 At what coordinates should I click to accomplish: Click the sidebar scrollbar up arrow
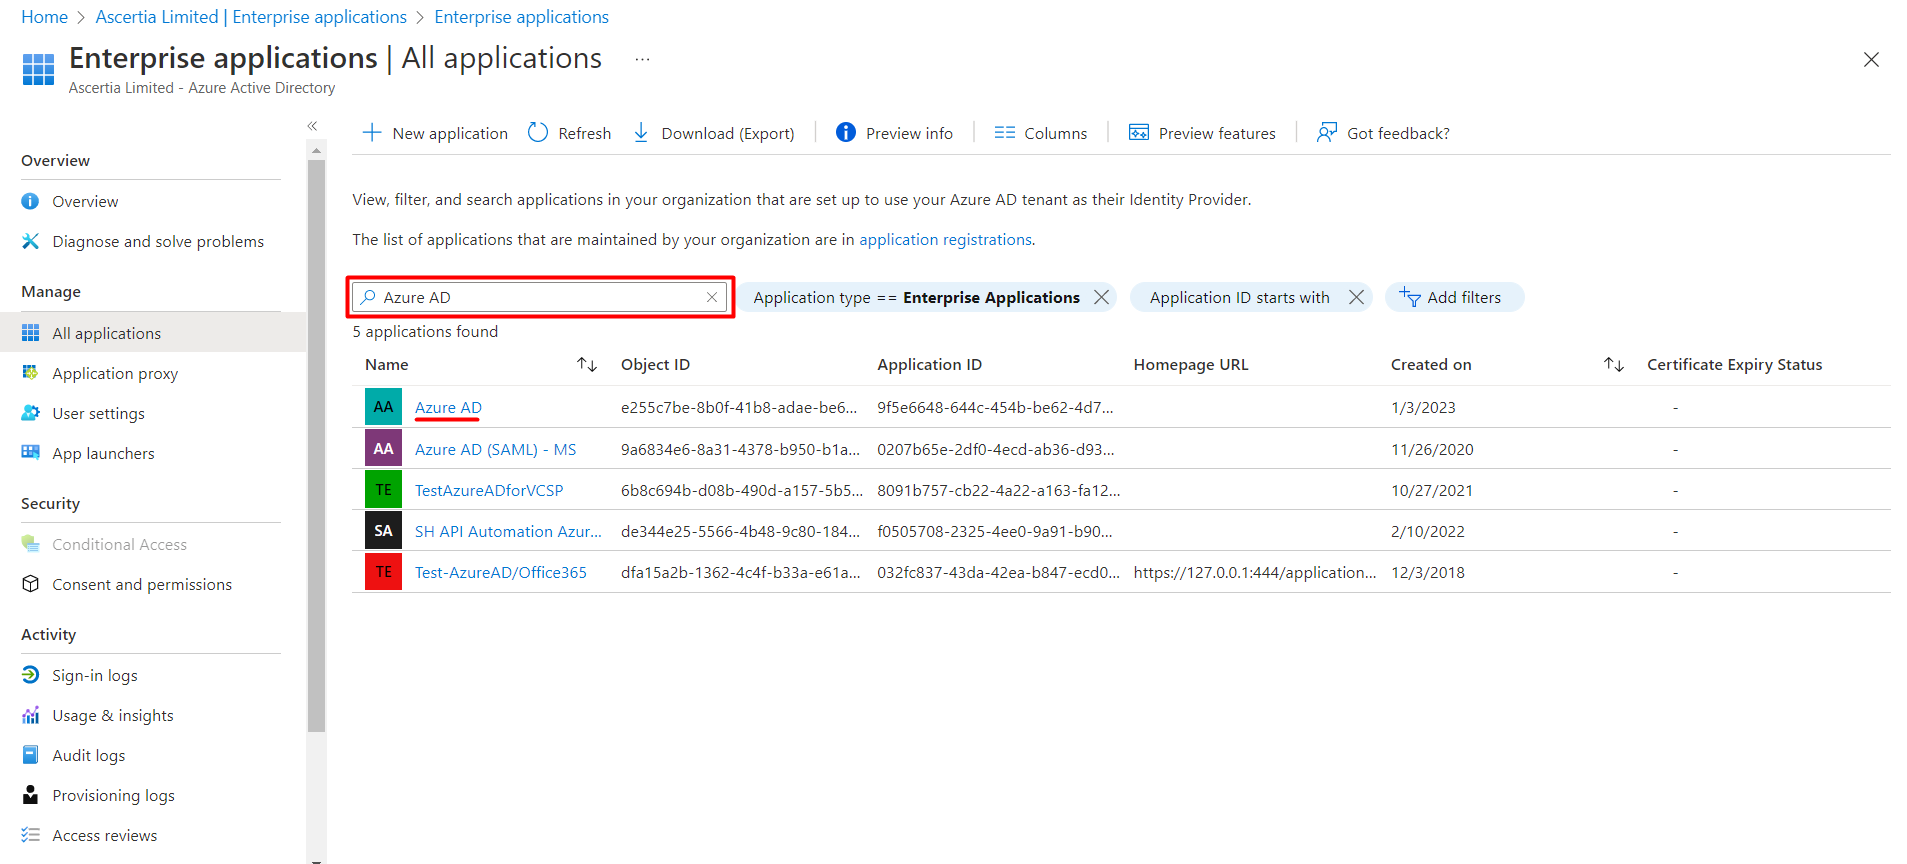click(316, 151)
